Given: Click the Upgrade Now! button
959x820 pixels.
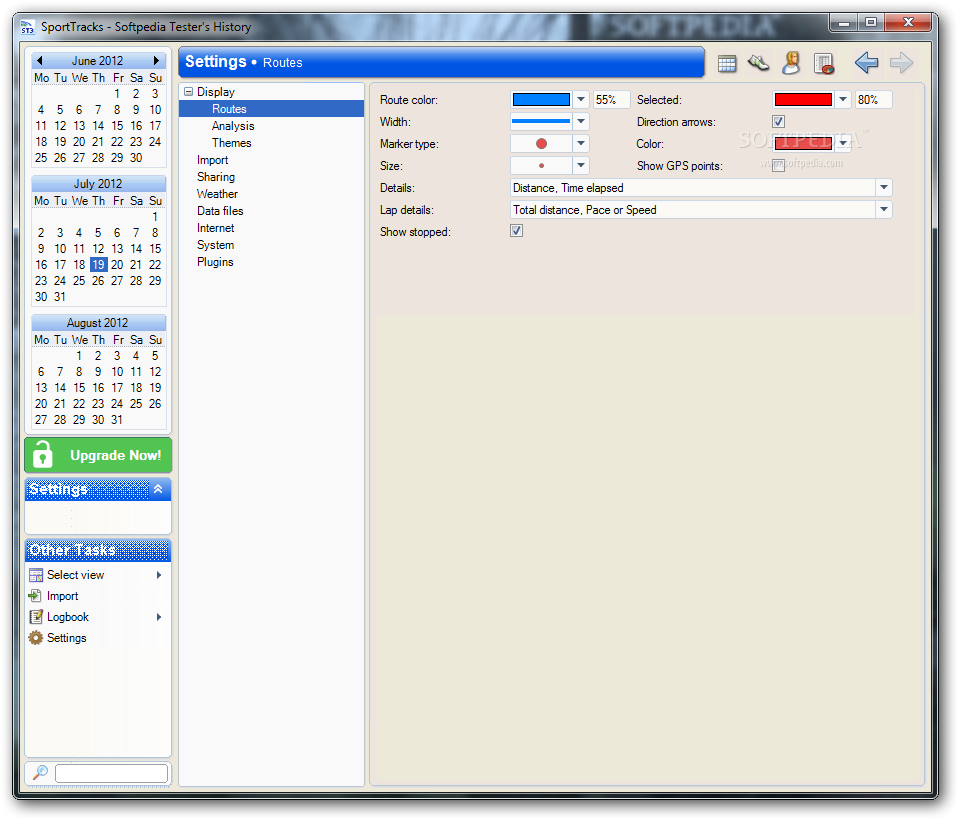Looking at the screenshot, I should [x=98, y=455].
